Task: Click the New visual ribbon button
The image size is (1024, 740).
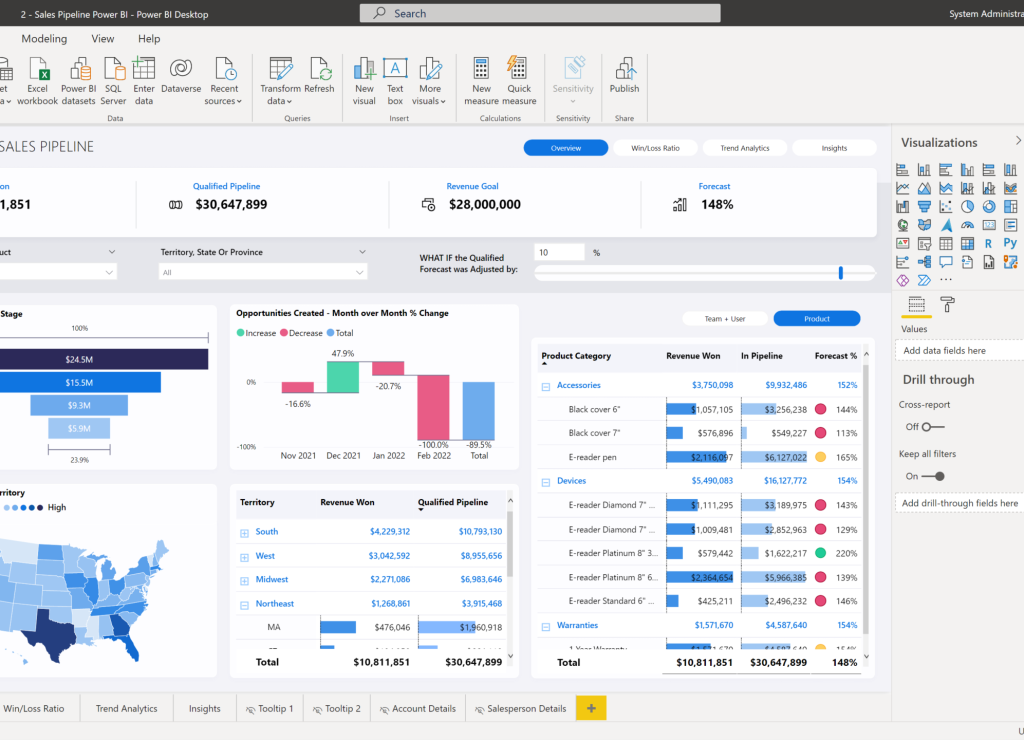Action: pyautogui.click(x=364, y=81)
